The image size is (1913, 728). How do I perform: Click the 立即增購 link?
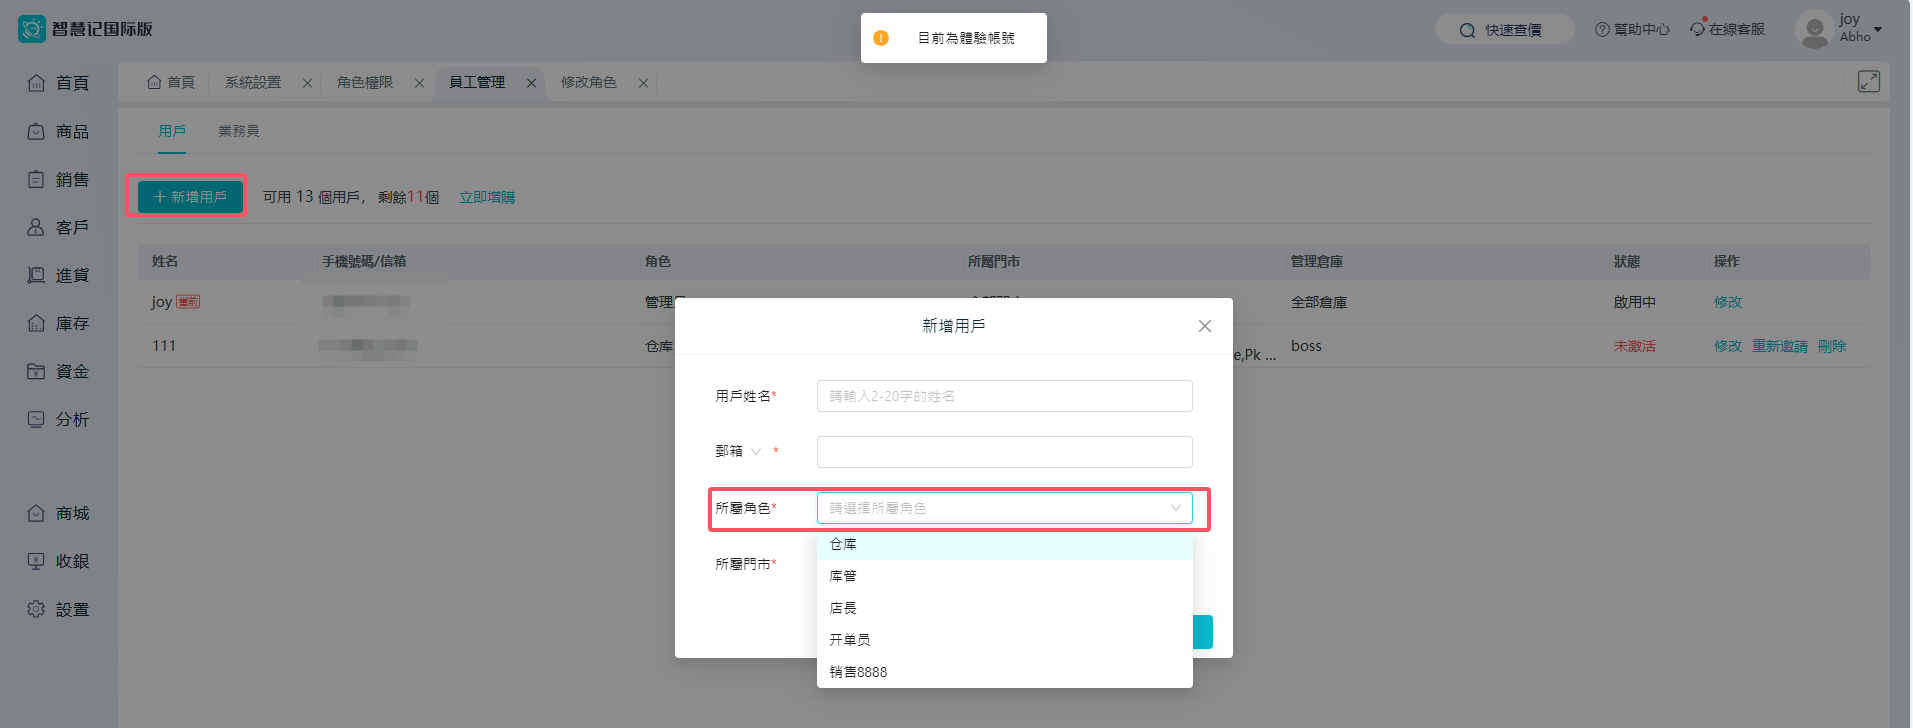tap(487, 198)
